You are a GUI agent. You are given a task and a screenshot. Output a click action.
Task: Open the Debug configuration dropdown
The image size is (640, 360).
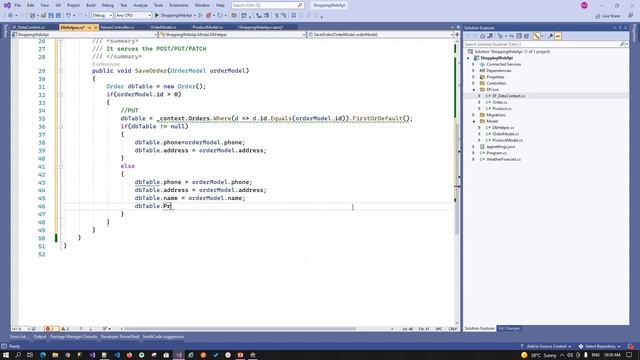pyautogui.click(x=102, y=15)
